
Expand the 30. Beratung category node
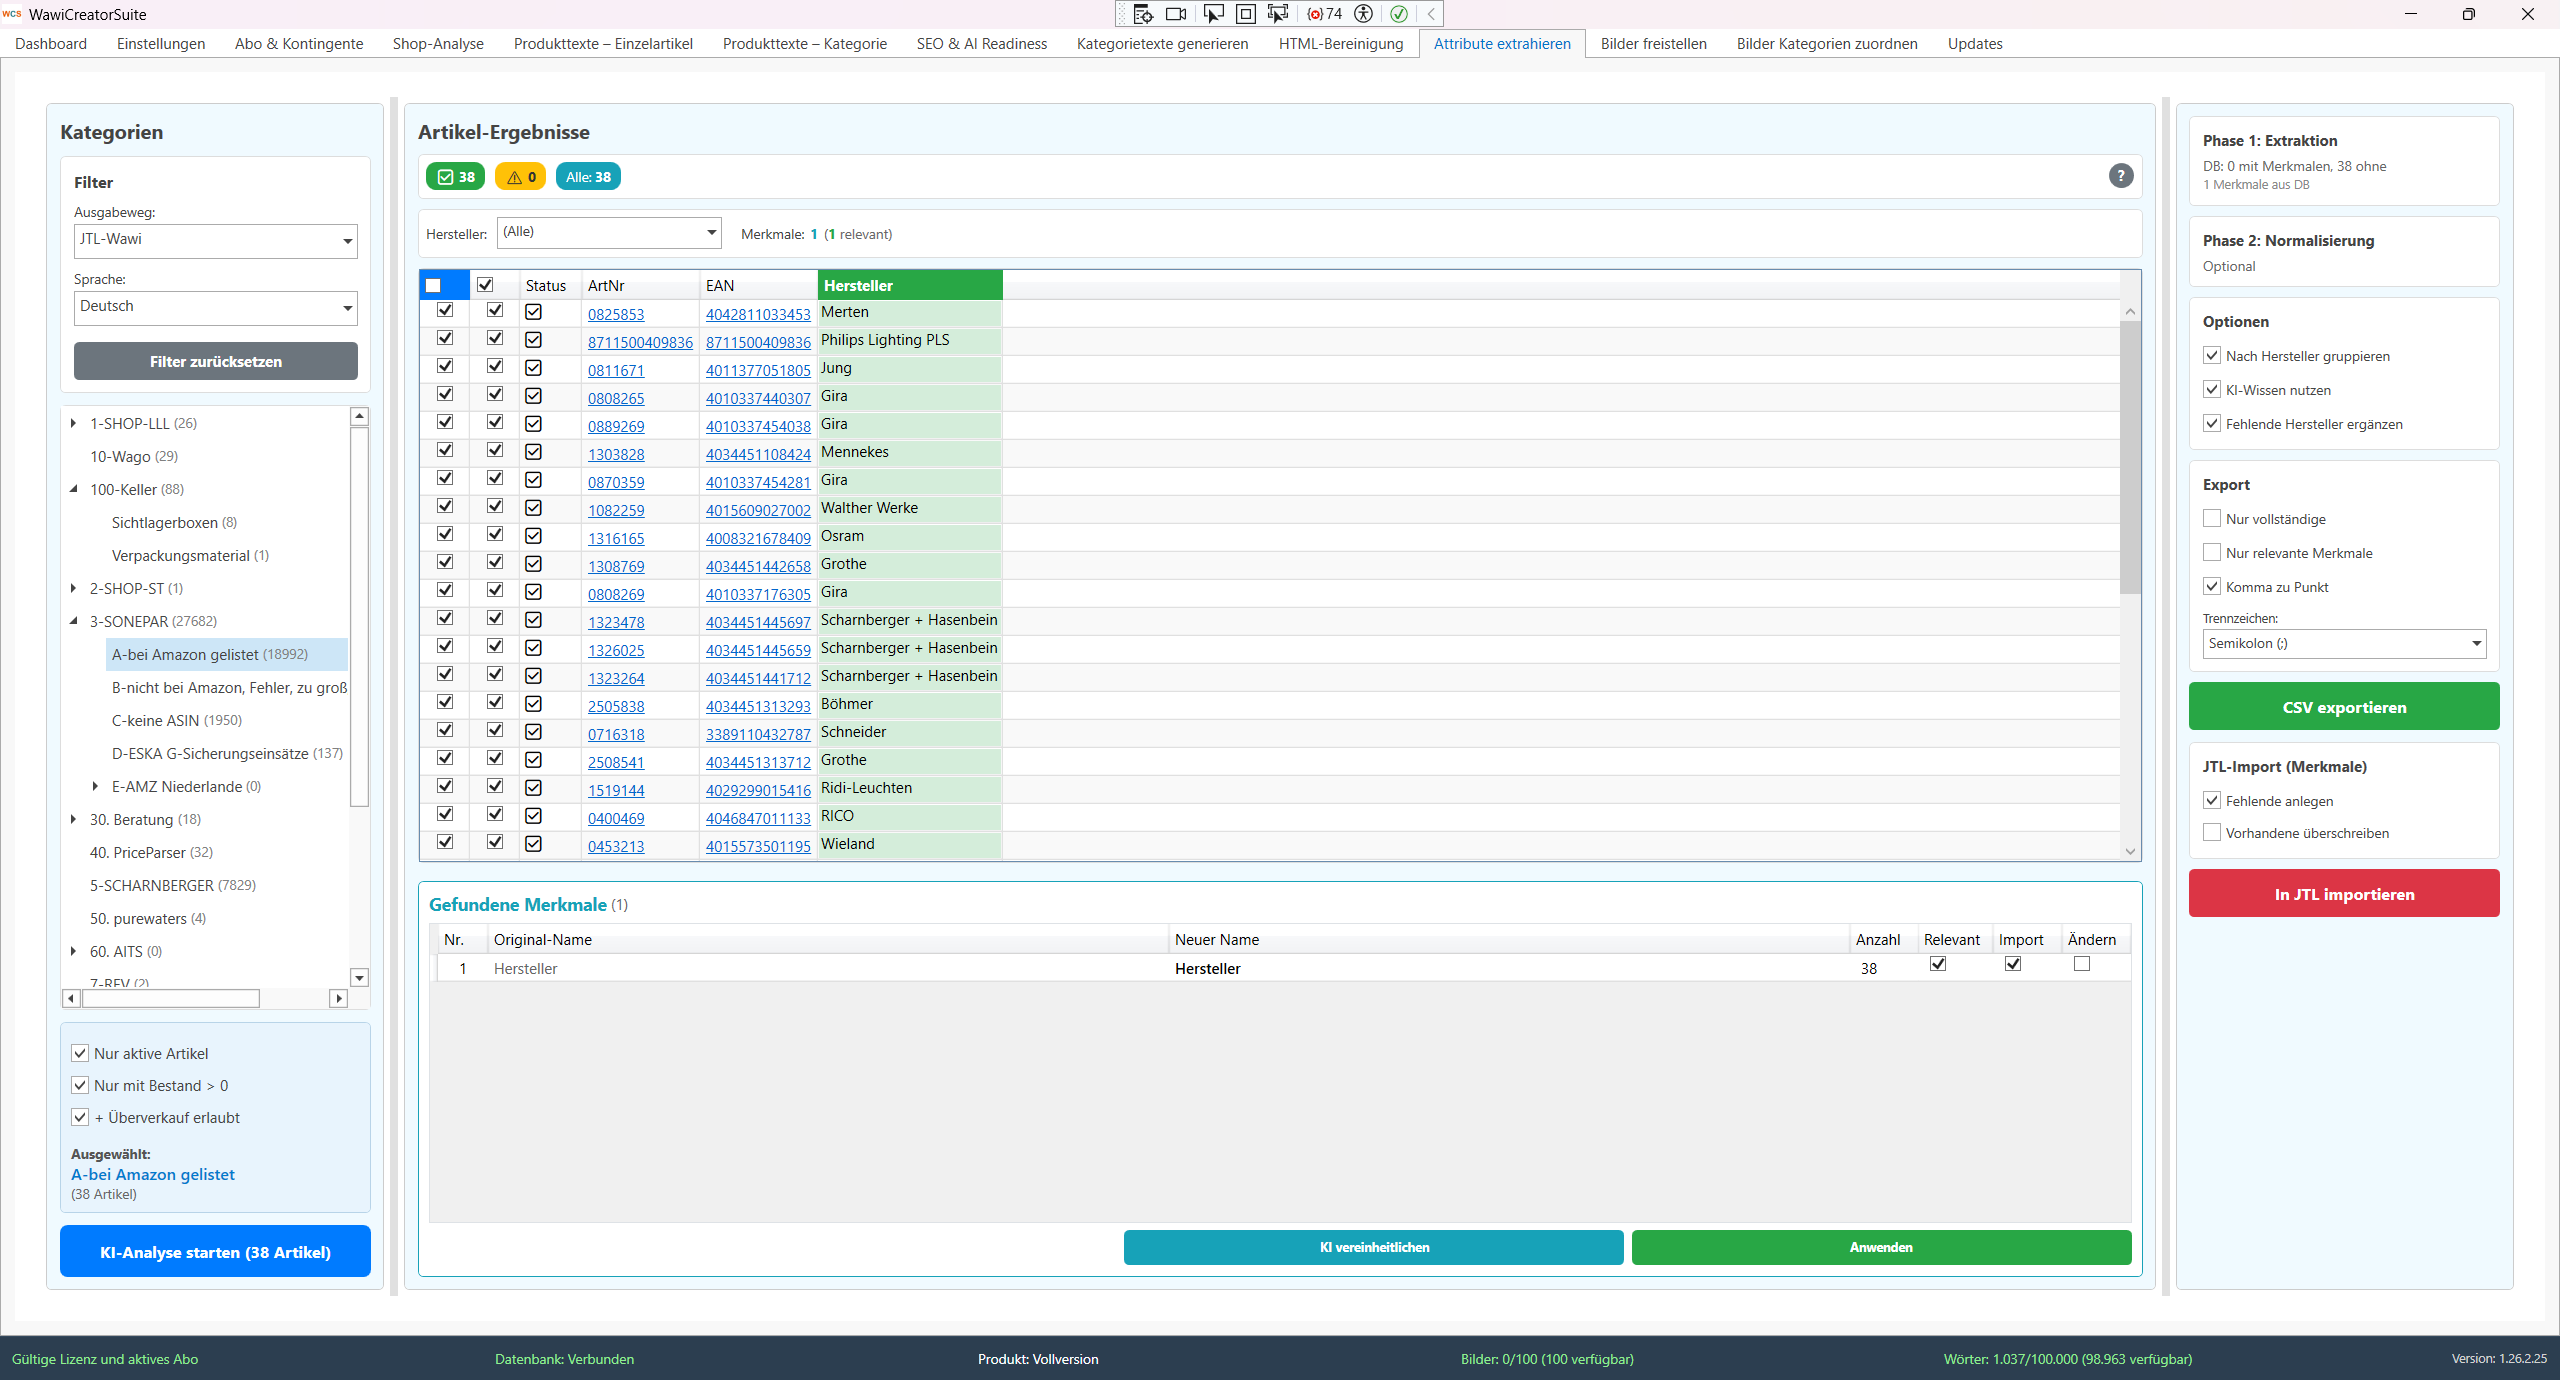74,819
